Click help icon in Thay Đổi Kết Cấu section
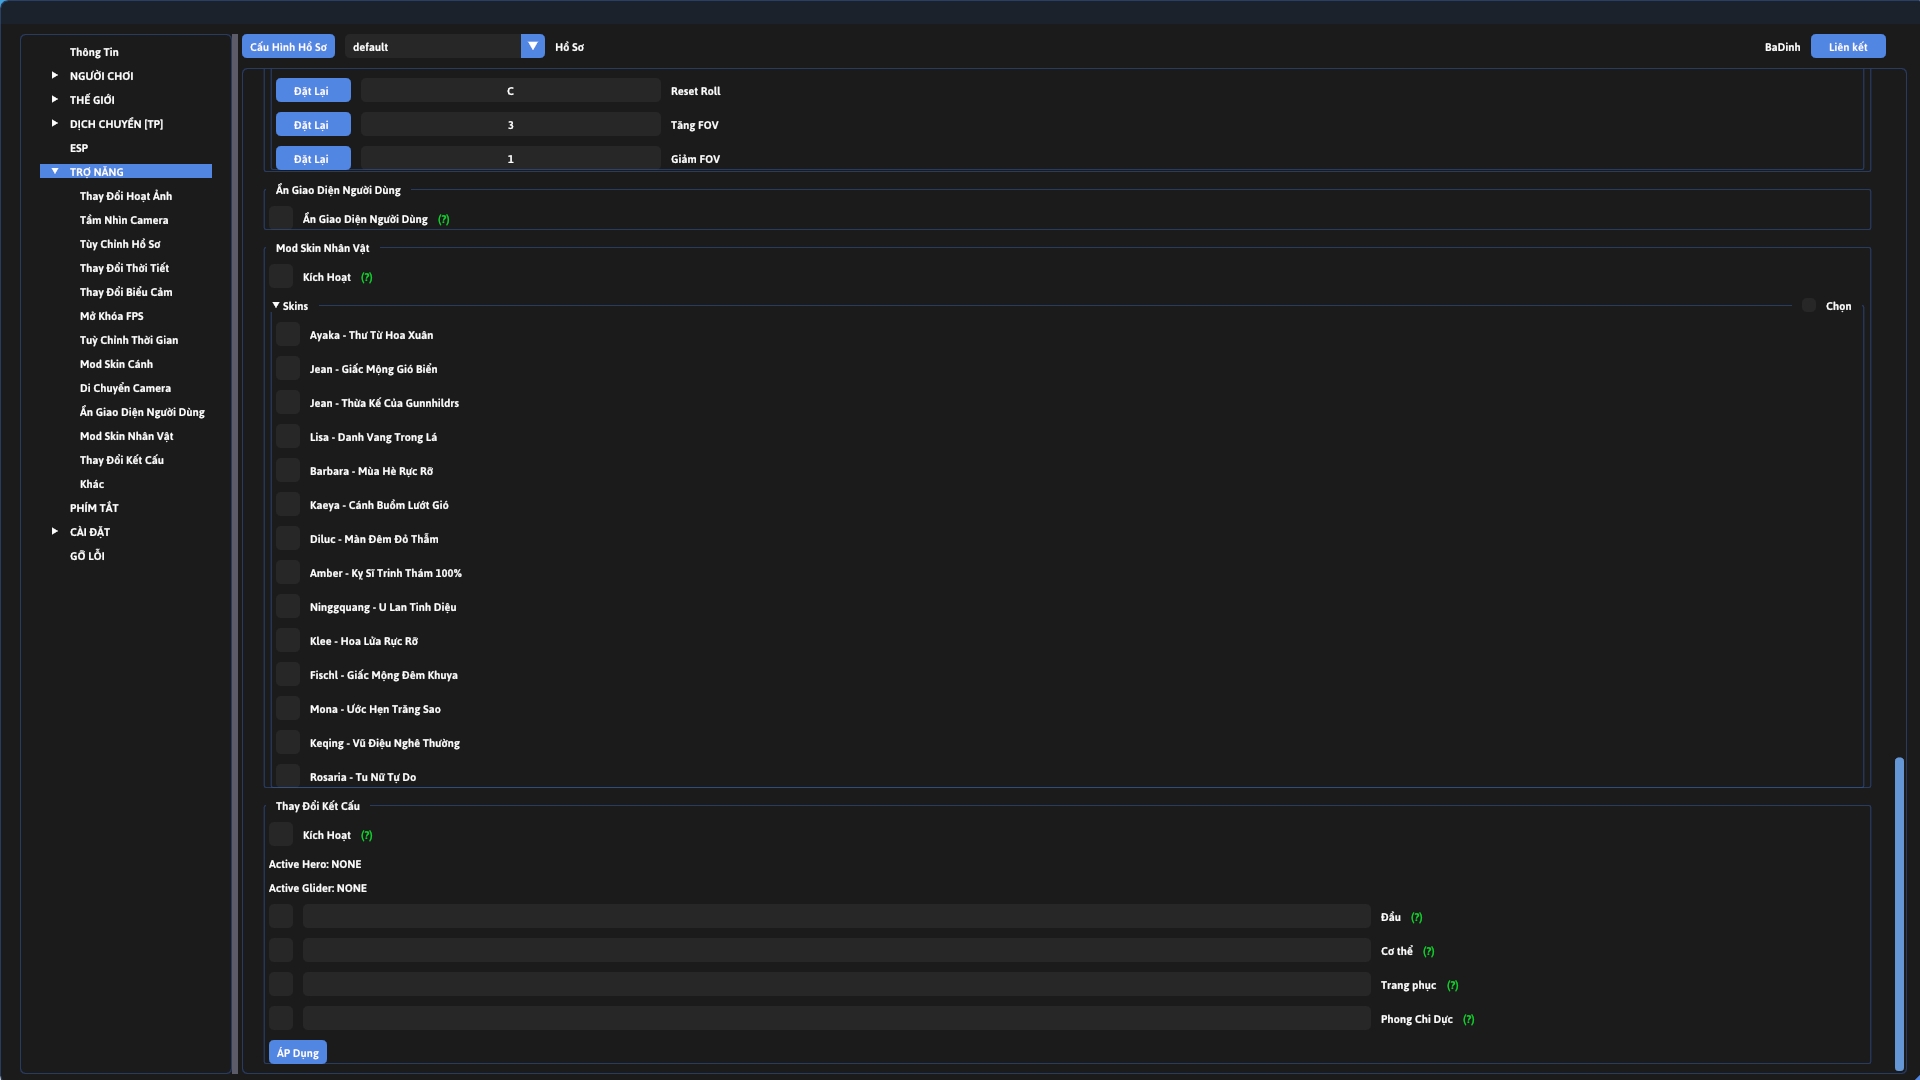This screenshot has height=1080, width=1920. tap(366, 836)
